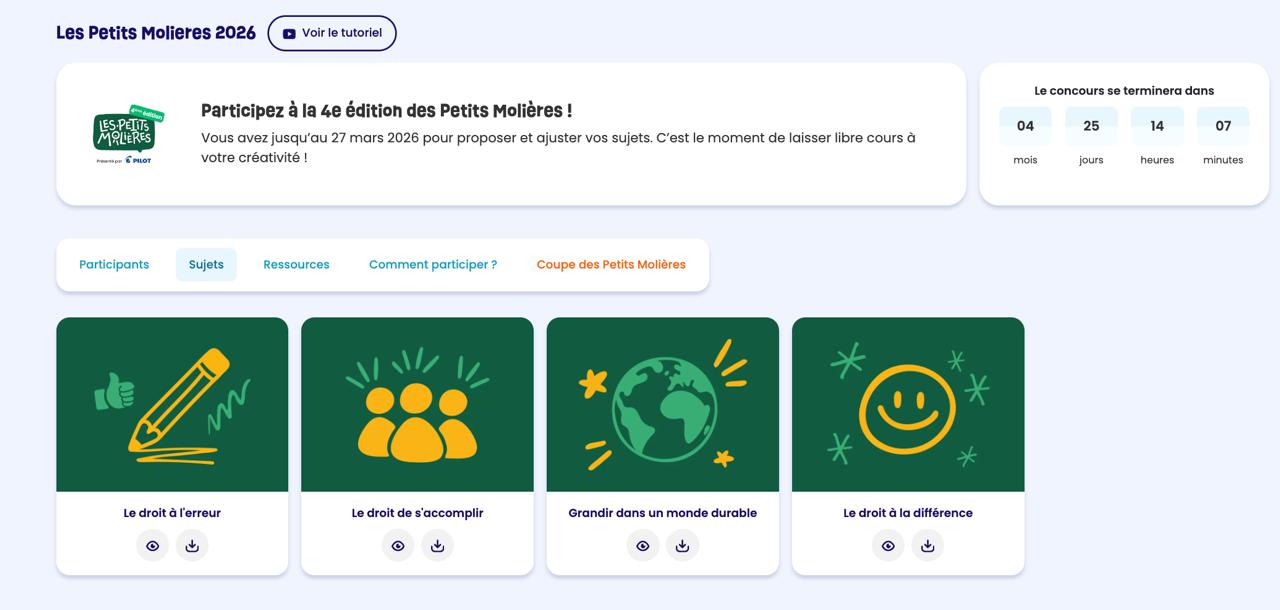Viewport: 1280px width, 610px height.
Task: Toggle the preview eye on "Grandir dans un monde durable"
Action: 643,545
